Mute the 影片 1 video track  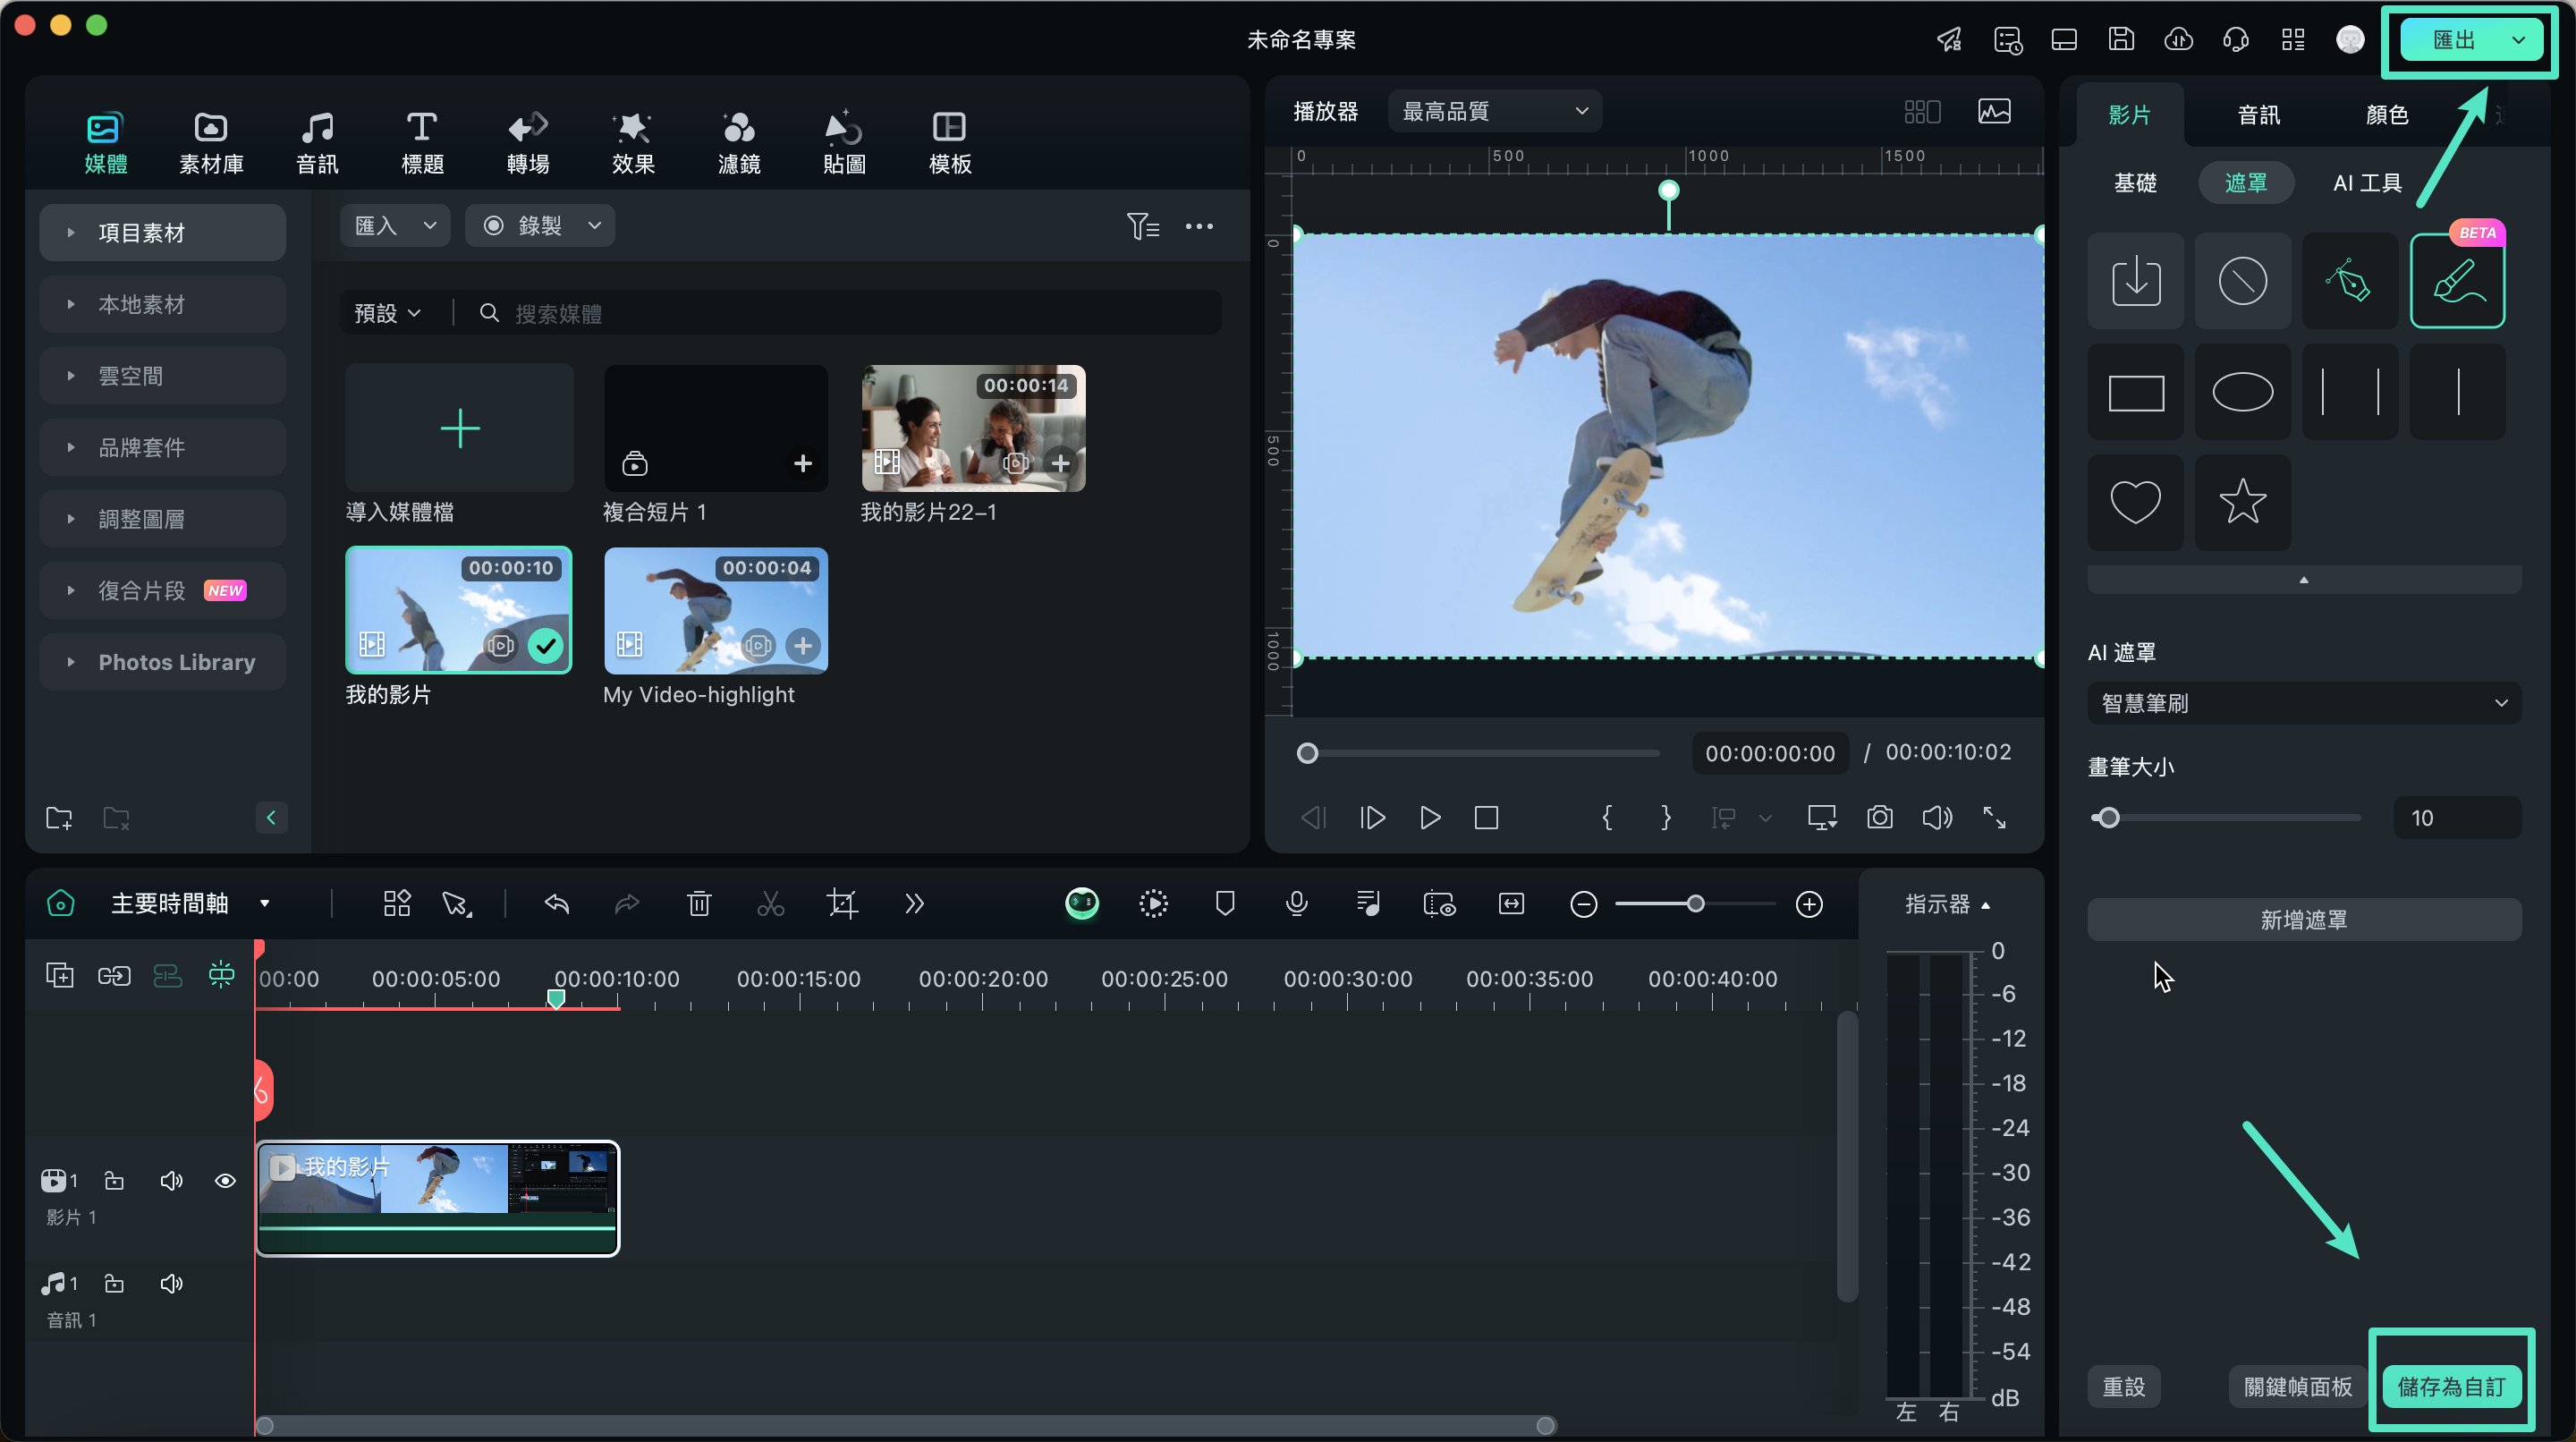[171, 1181]
